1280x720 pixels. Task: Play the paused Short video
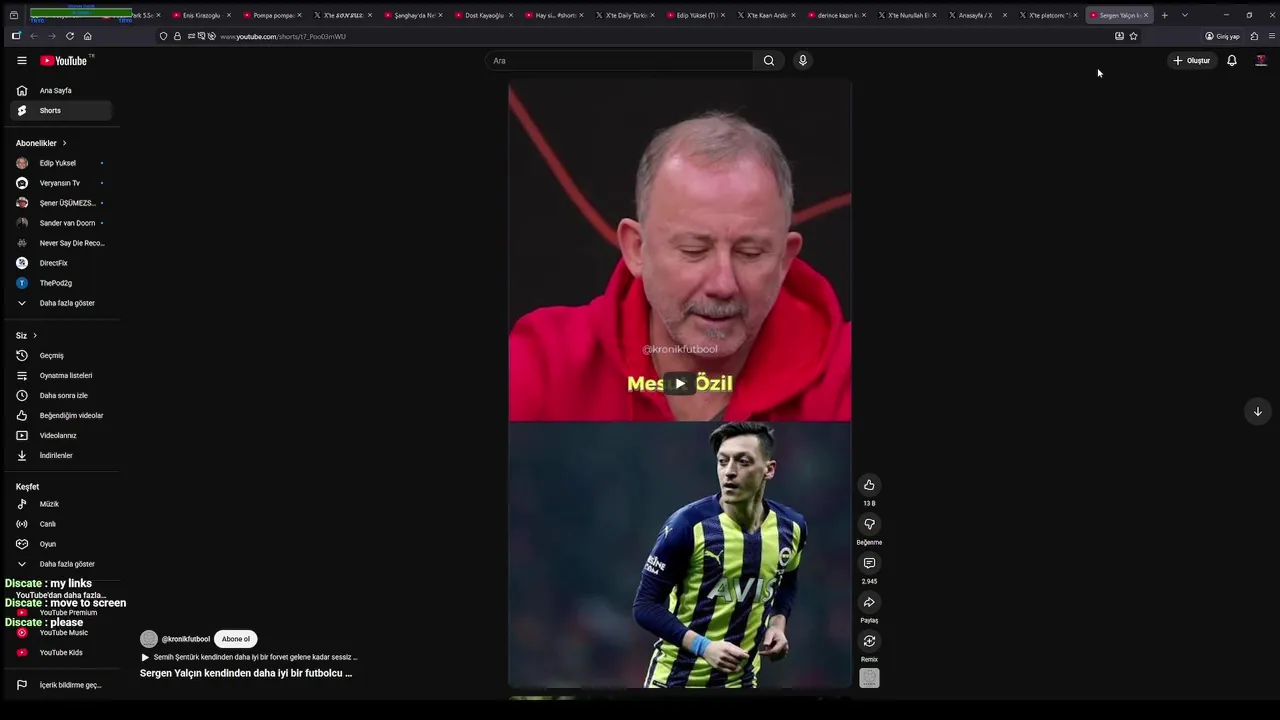click(x=680, y=383)
